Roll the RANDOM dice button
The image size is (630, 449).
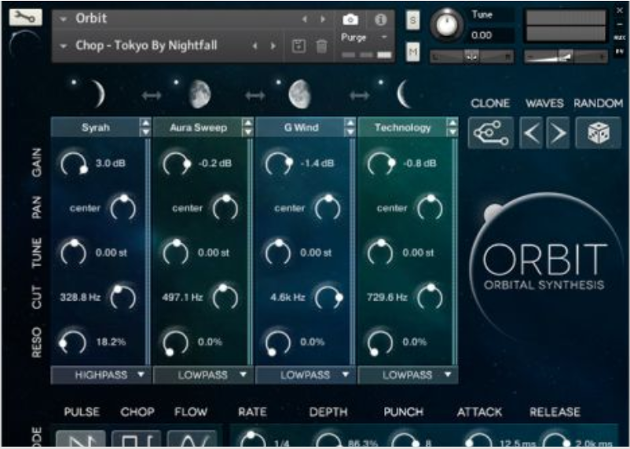pyautogui.click(x=598, y=133)
